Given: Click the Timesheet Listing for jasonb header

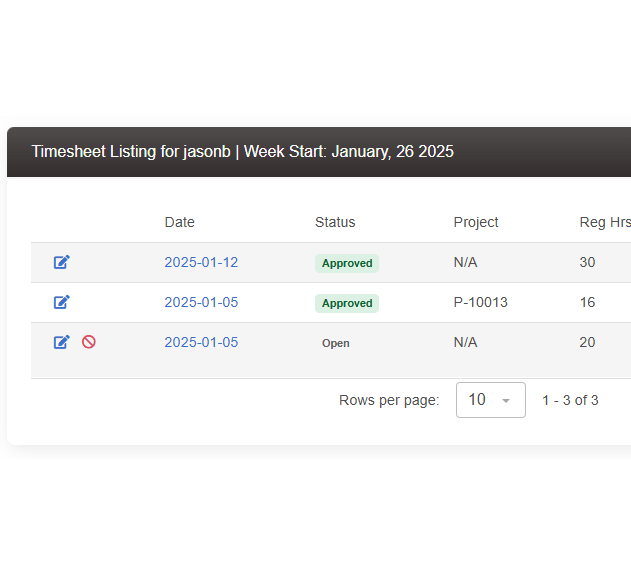Looking at the screenshot, I should (242, 152).
